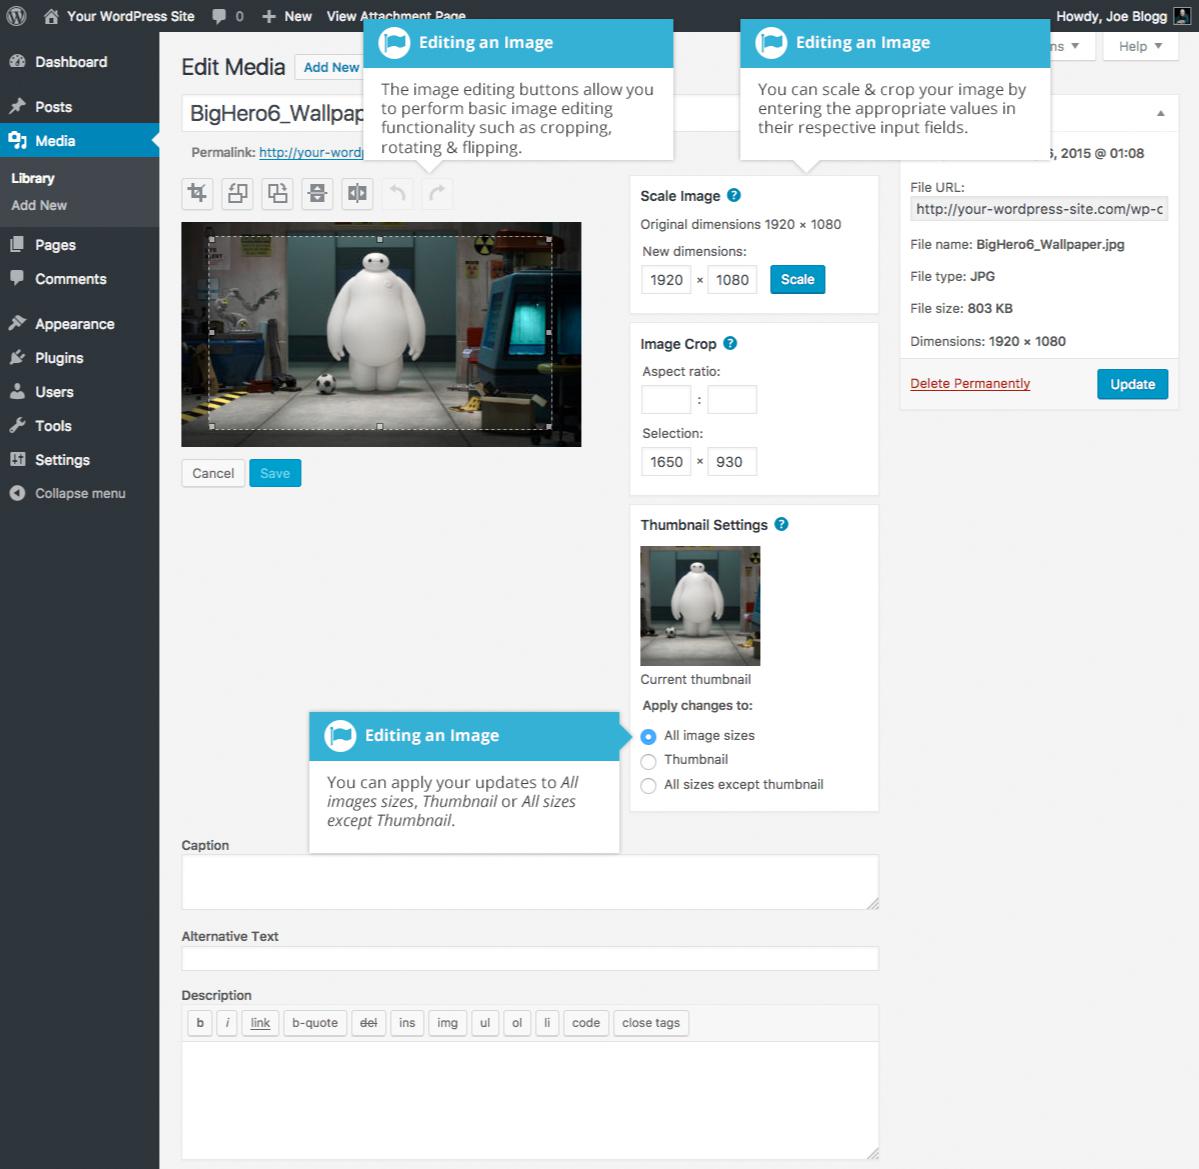This screenshot has height=1169, width=1199.
Task: Click the b bold quicktag
Action: tap(200, 1023)
